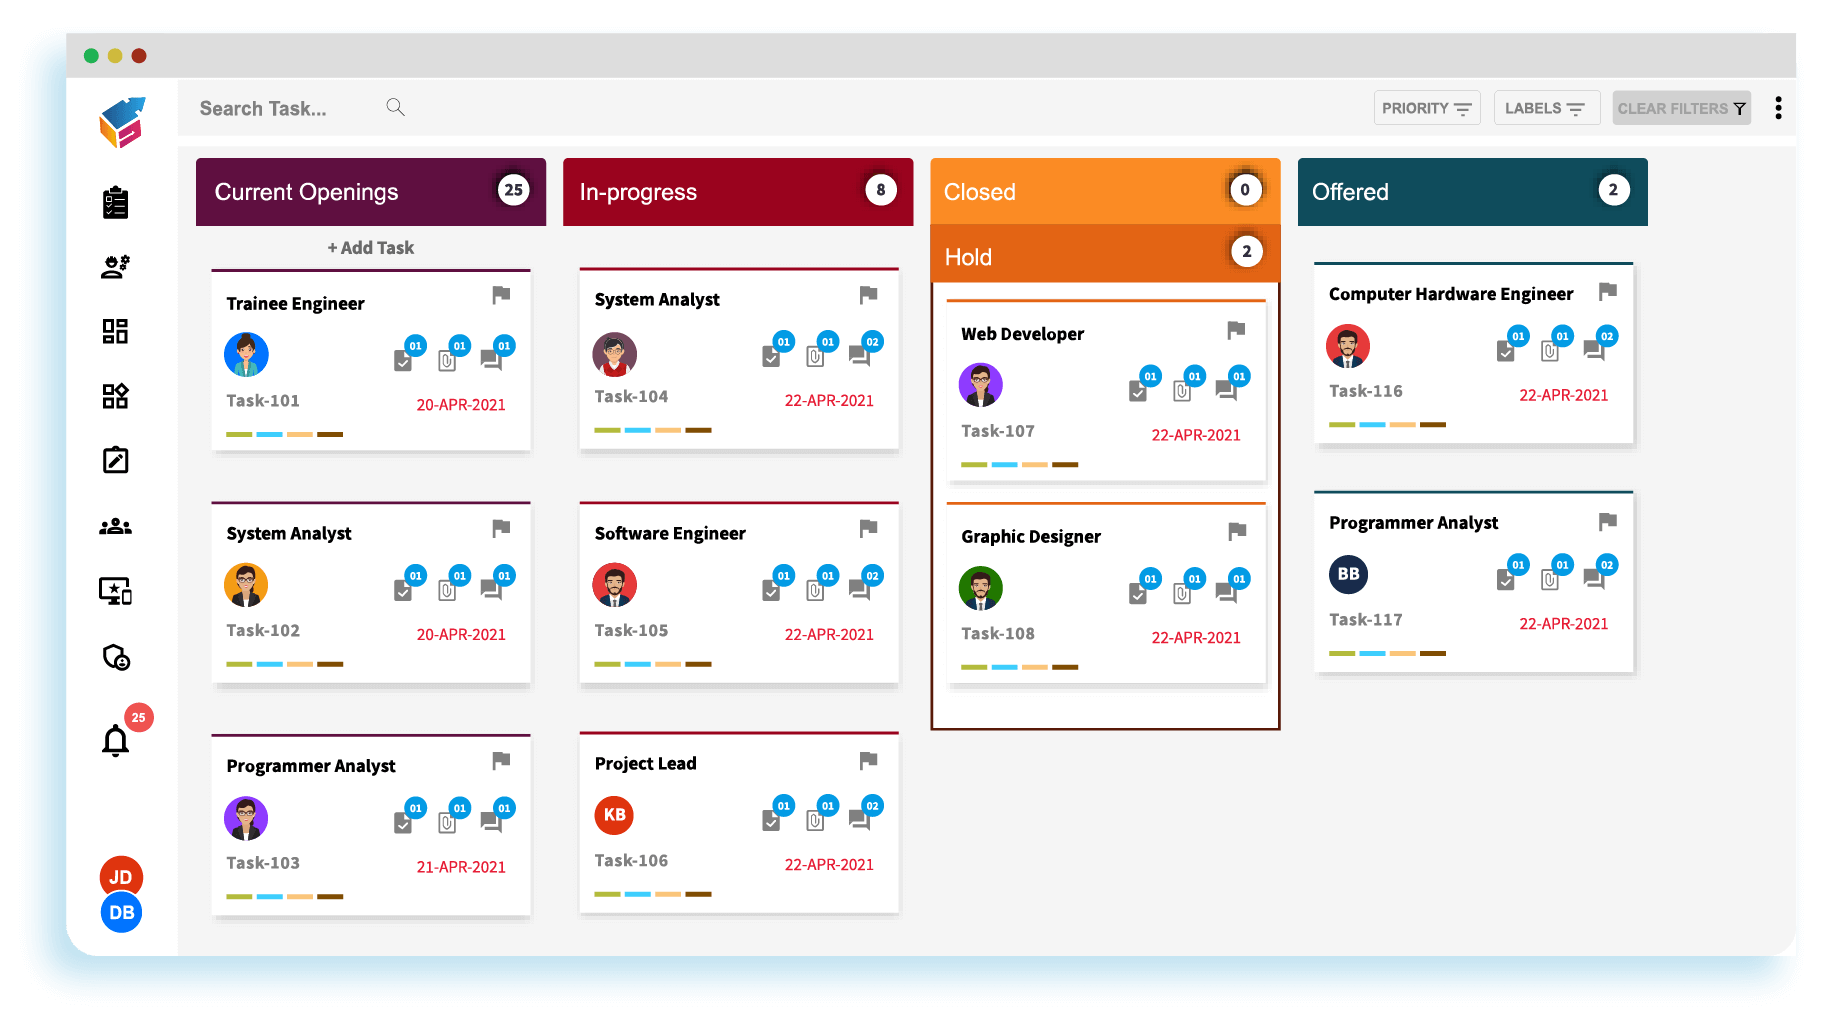Click the notification bell icon in sidebar
Screen dimensions: 1826x1020
click(116, 741)
